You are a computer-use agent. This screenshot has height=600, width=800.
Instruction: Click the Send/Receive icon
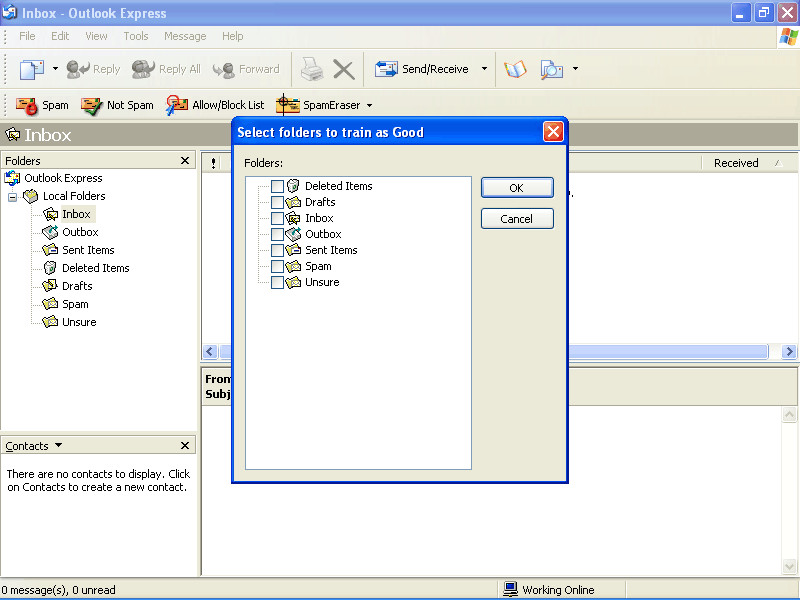[386, 69]
